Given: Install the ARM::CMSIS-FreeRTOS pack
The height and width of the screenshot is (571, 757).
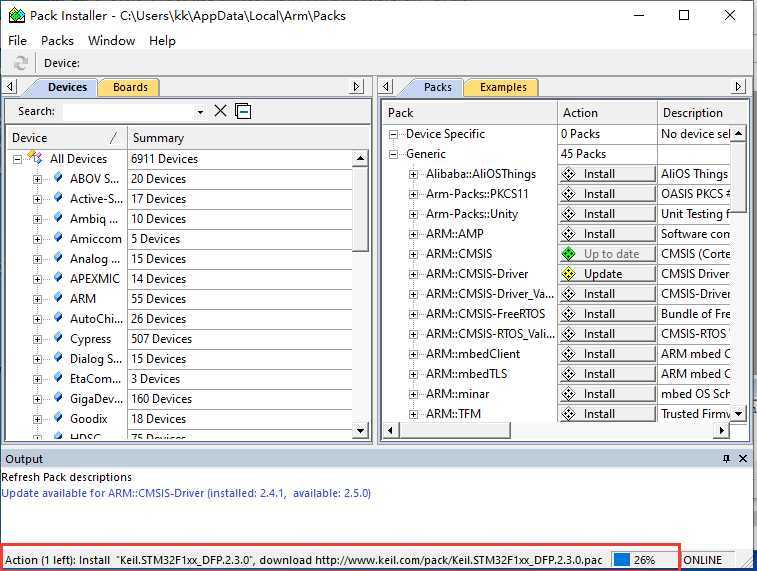Looking at the screenshot, I should pyautogui.click(x=607, y=314).
